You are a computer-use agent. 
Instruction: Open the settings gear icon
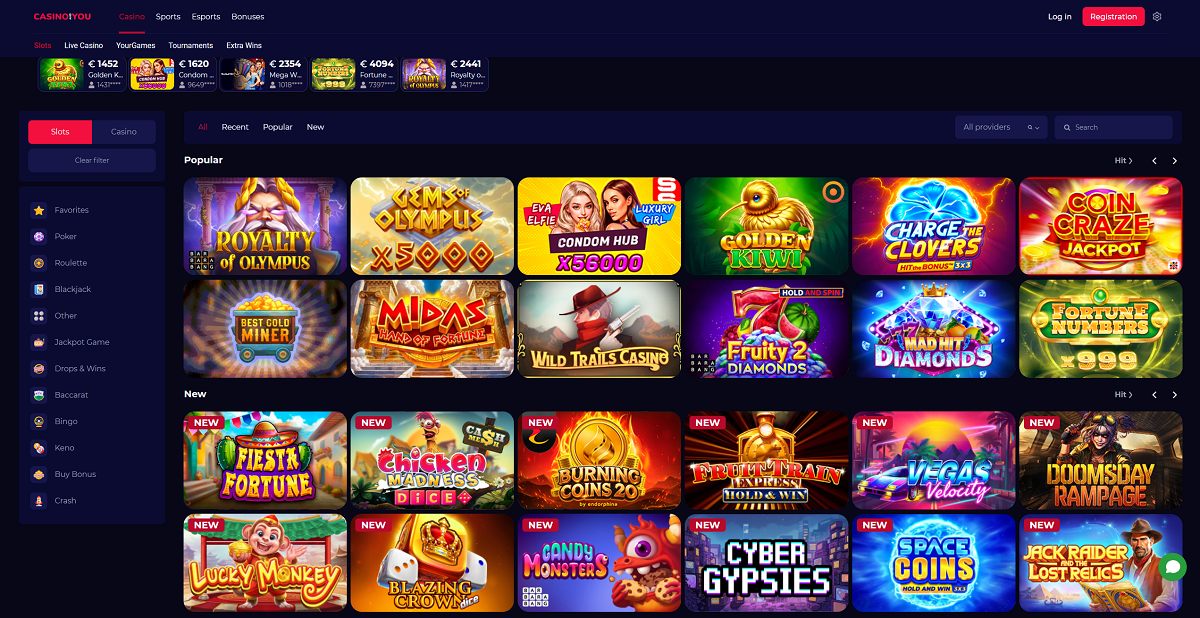coord(1157,16)
